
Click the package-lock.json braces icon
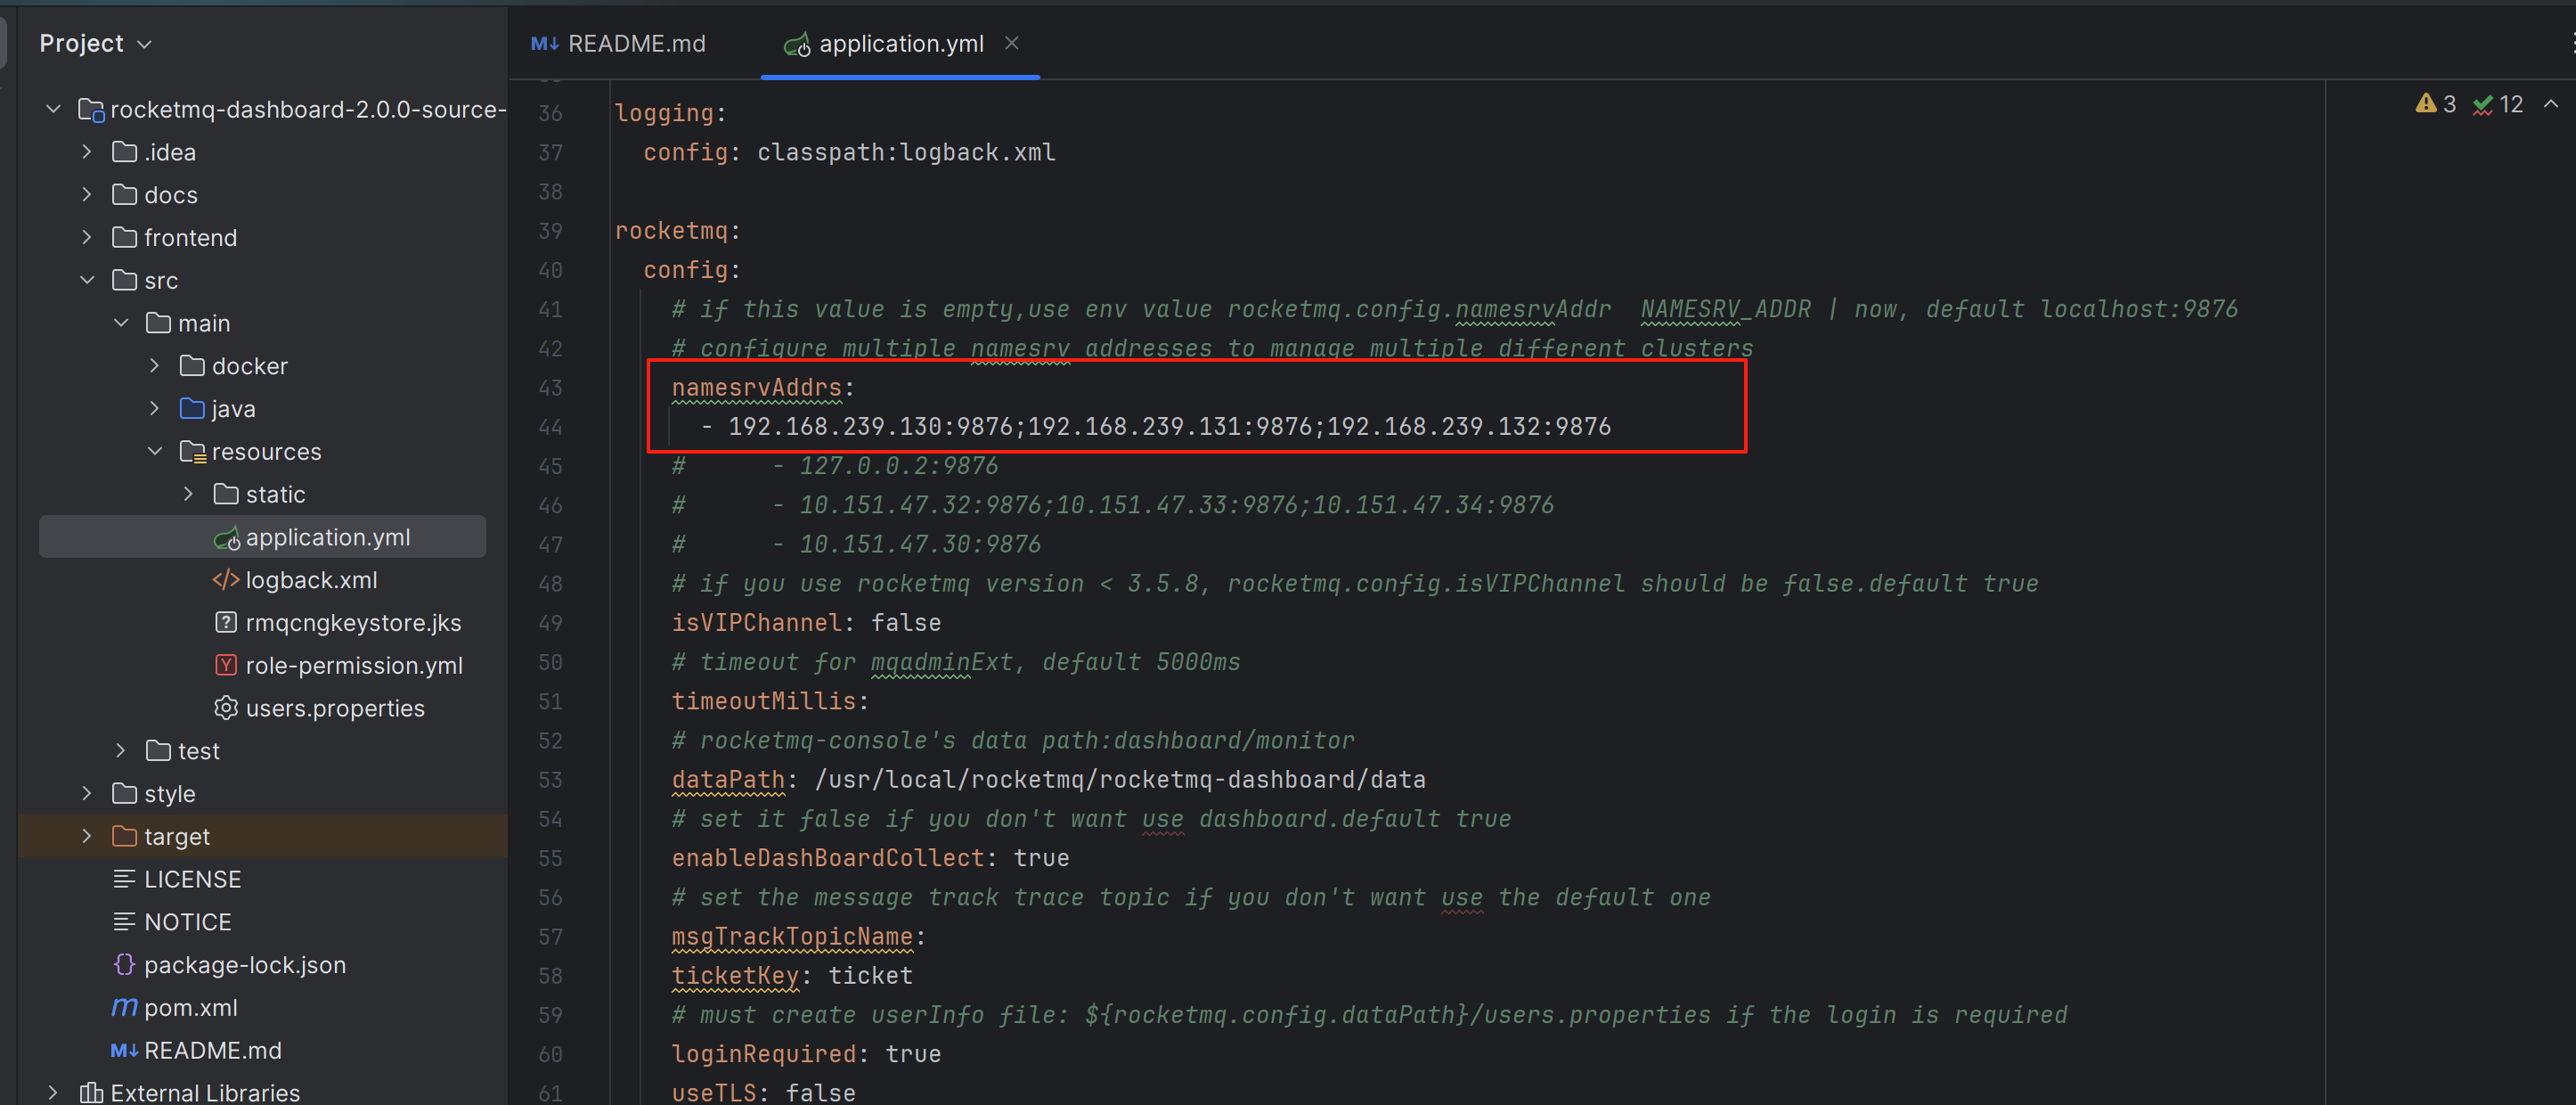124,964
